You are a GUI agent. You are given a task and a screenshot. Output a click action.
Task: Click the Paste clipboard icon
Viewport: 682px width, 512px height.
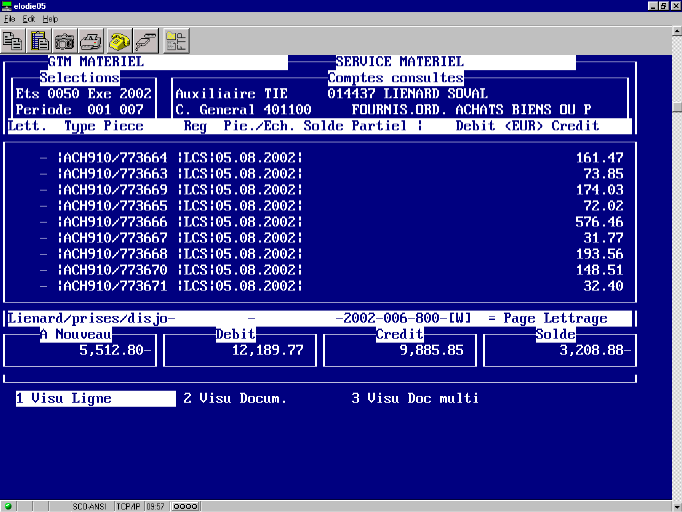pyautogui.click(x=40, y=41)
